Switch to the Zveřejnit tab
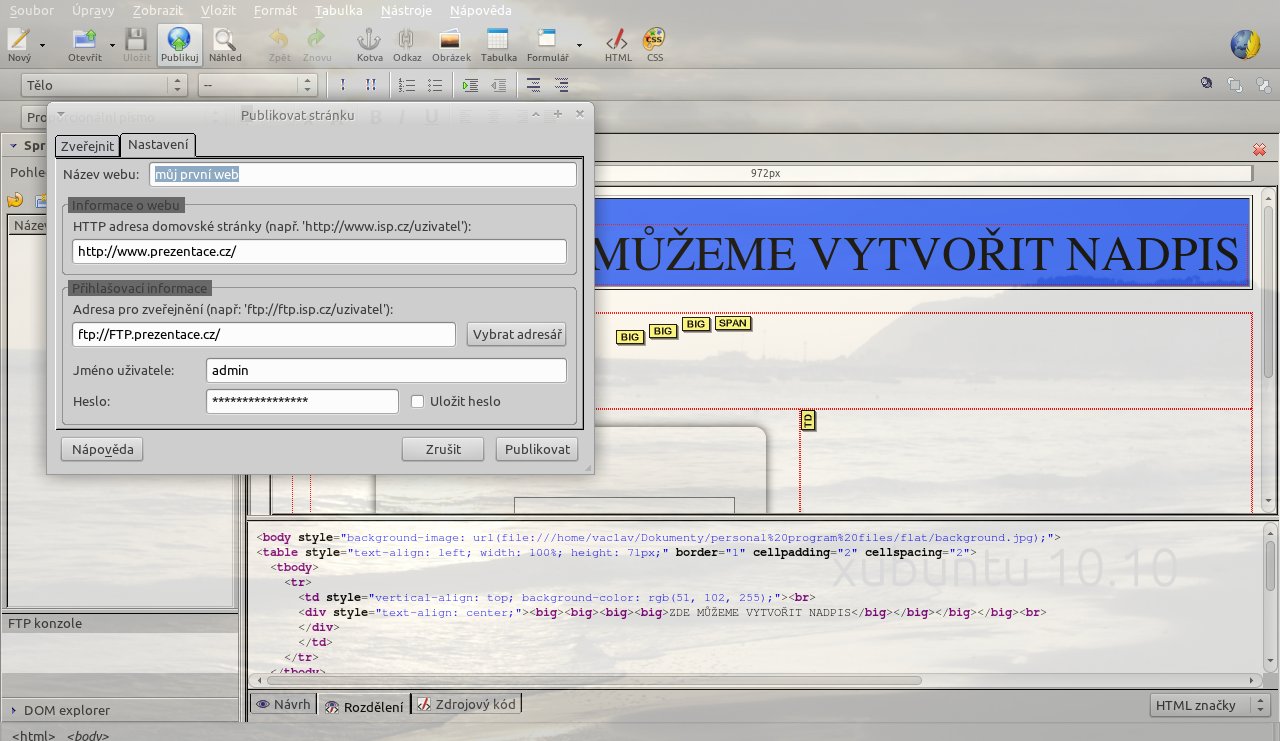1280x741 pixels. click(x=87, y=146)
